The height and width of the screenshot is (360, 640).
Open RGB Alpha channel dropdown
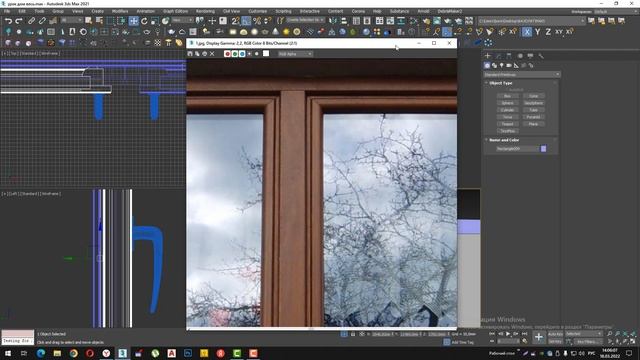tap(295, 54)
